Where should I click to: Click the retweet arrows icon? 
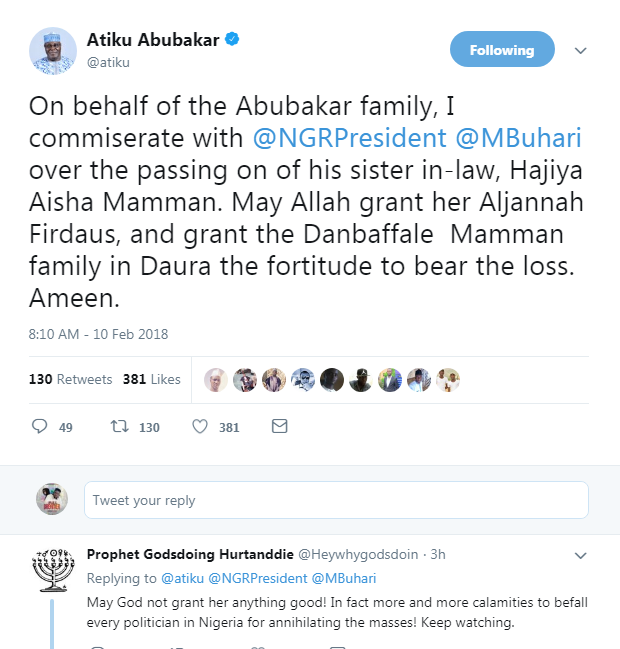pos(119,427)
